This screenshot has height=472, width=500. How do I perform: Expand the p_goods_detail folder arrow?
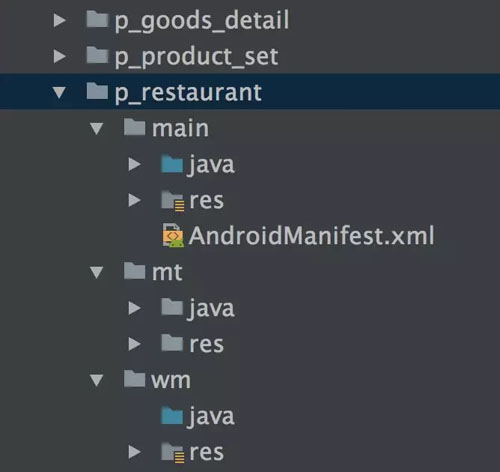tap(60, 20)
